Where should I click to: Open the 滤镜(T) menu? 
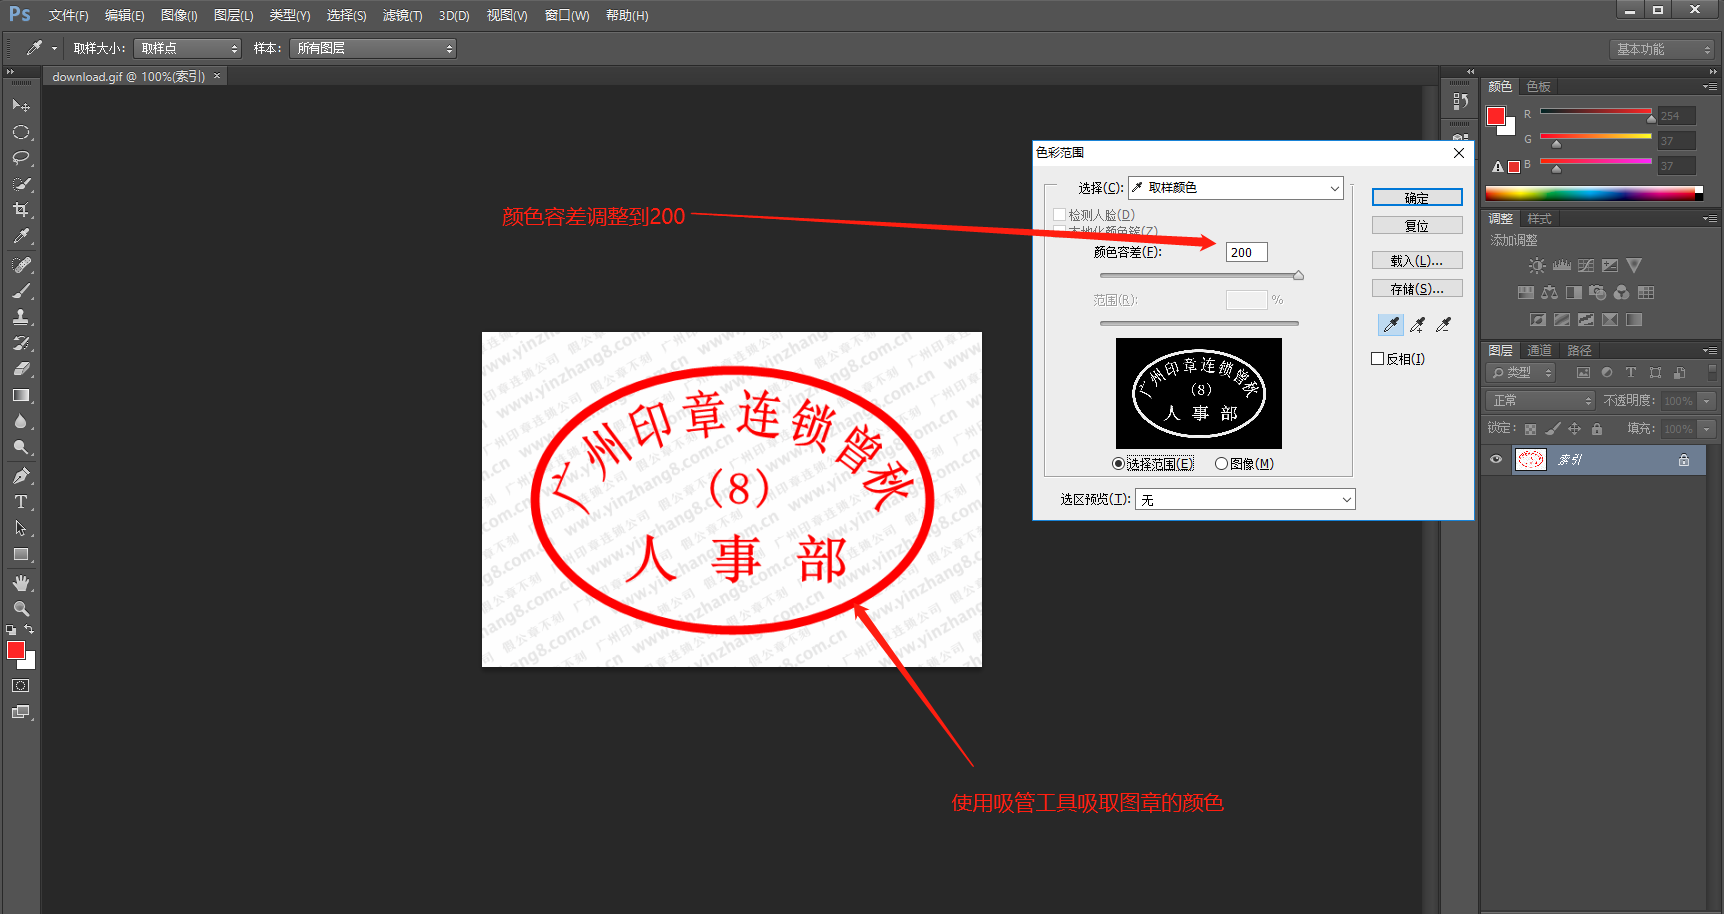[x=403, y=16]
